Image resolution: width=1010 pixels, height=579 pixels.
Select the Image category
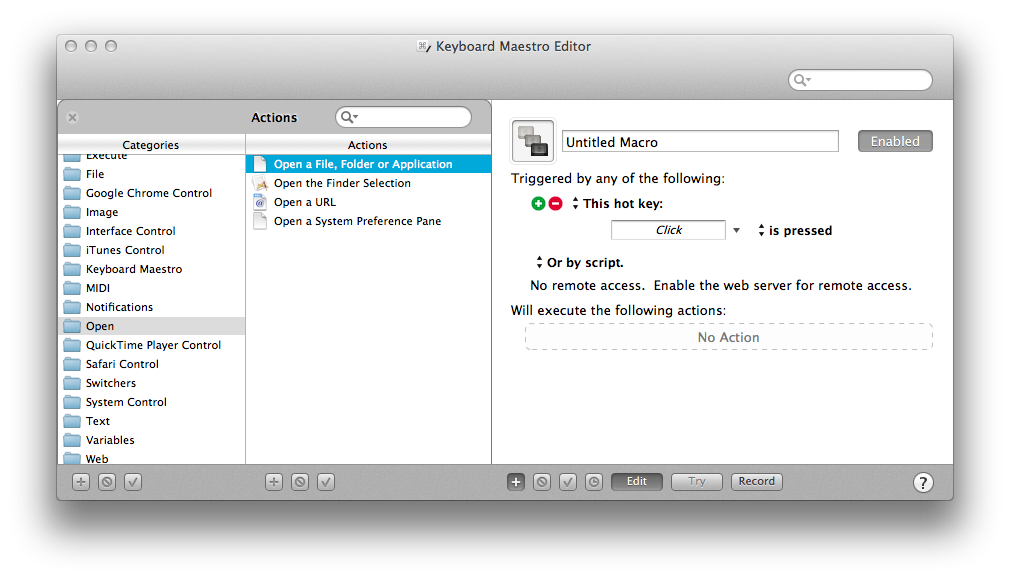pos(152,212)
